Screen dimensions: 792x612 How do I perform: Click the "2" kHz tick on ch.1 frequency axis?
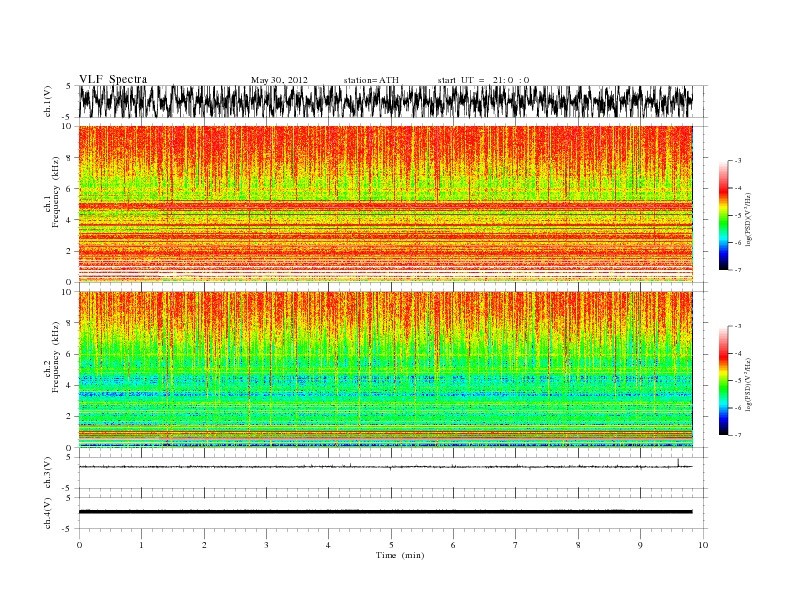tap(70, 251)
